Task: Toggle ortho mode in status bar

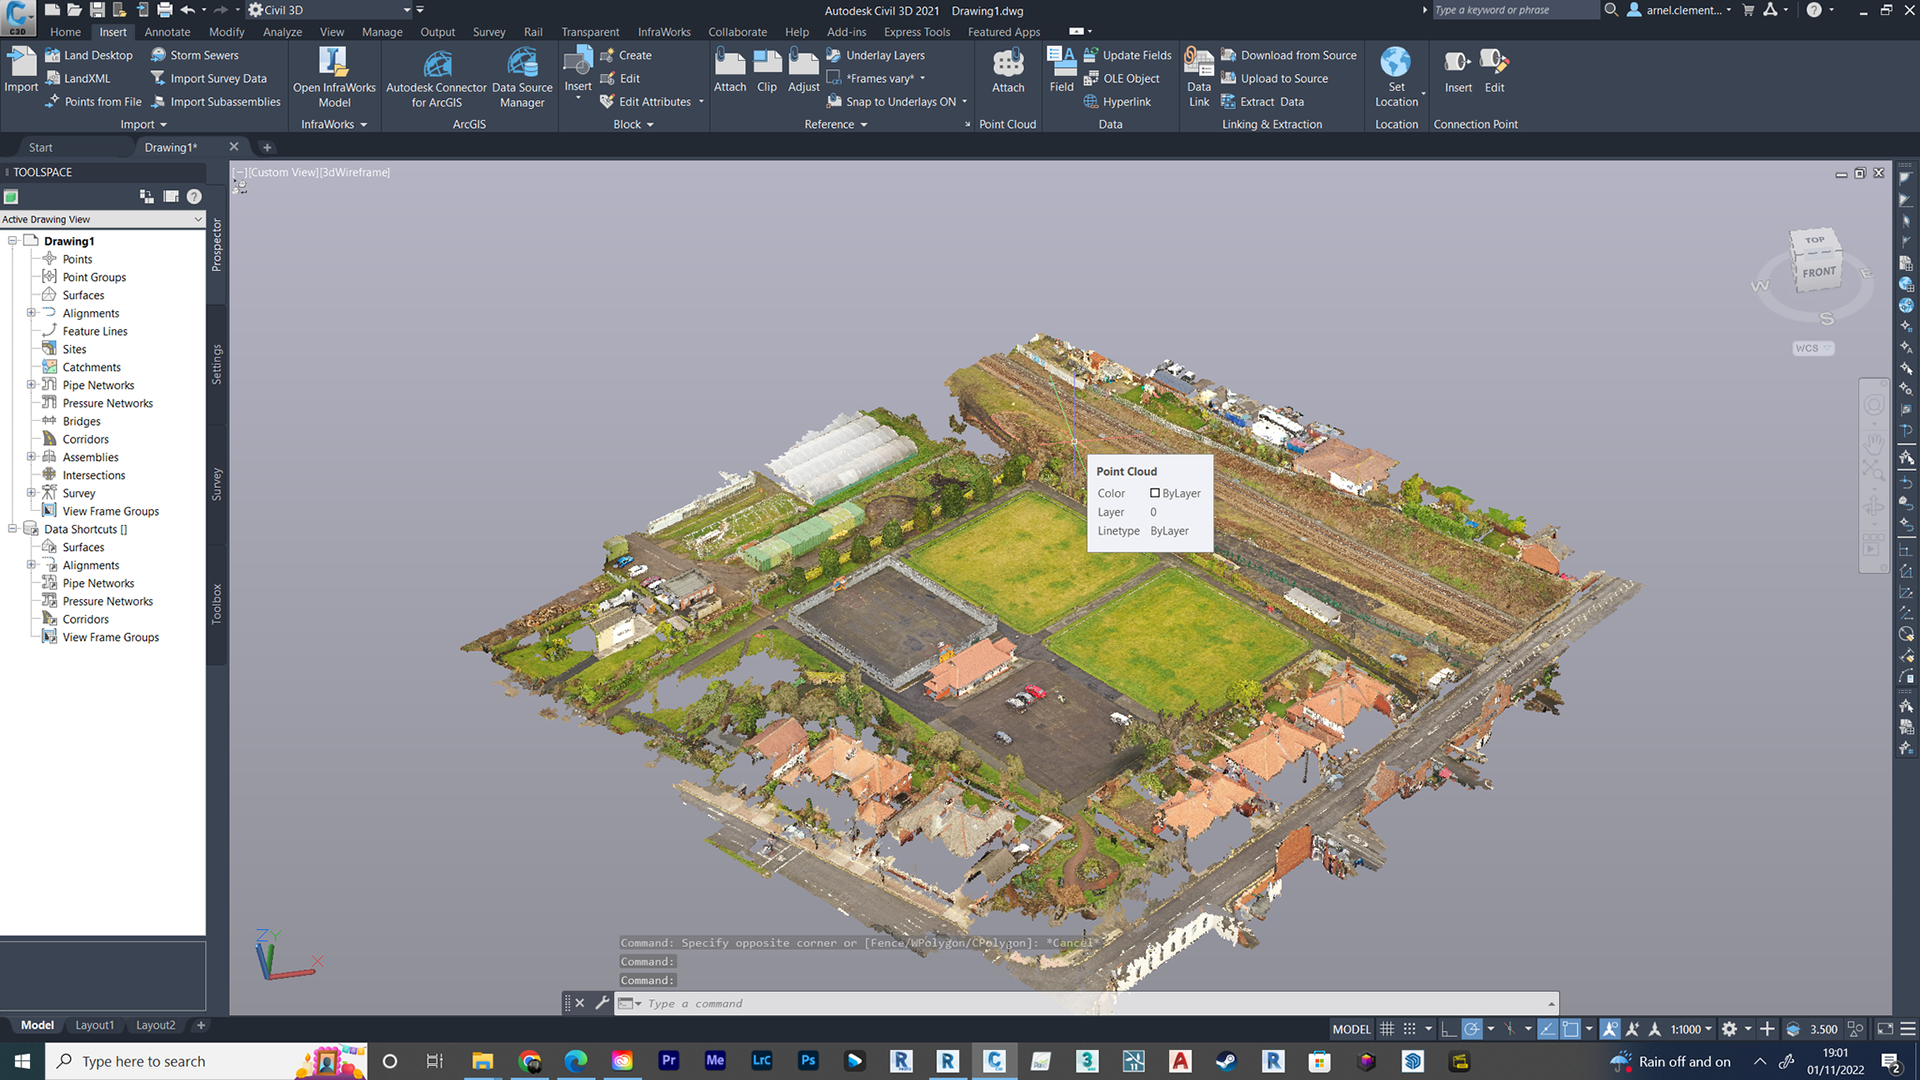Action: pos(1448,1029)
